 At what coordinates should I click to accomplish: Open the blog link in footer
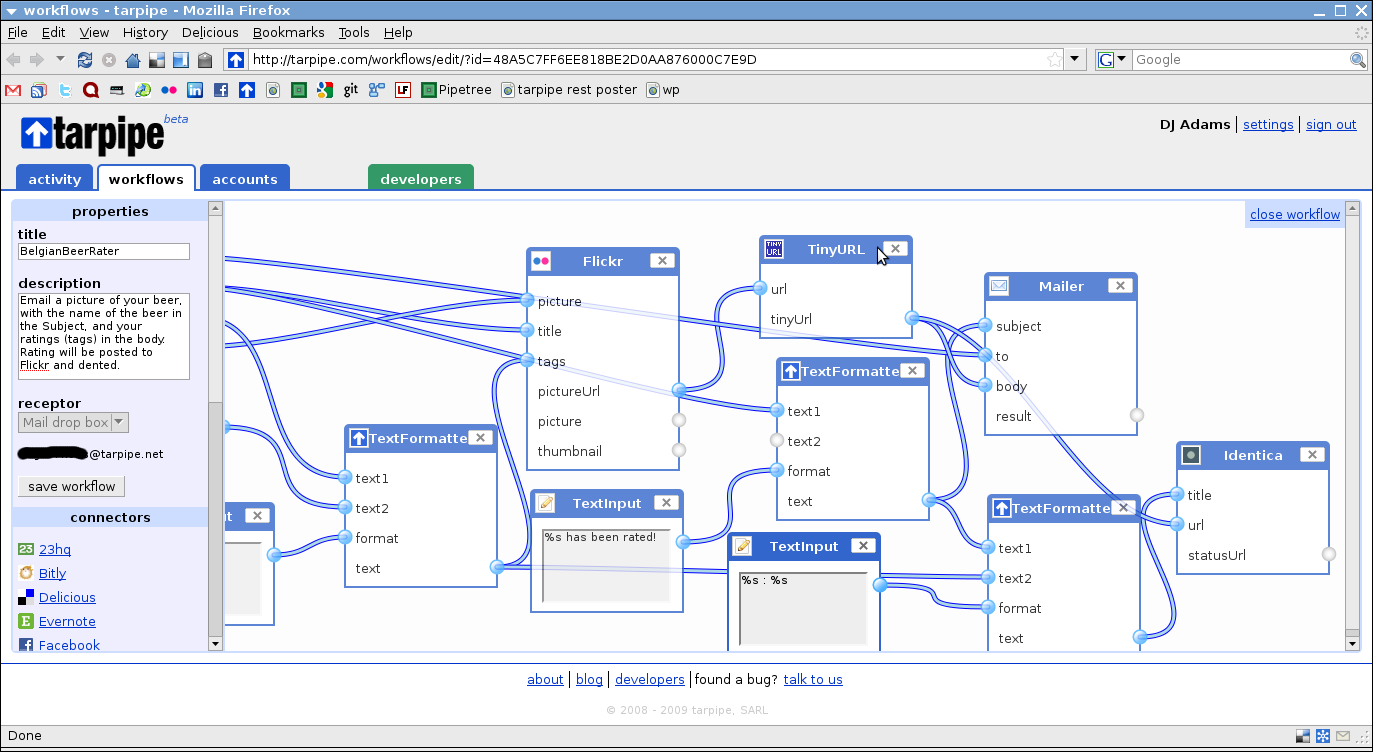(x=589, y=680)
